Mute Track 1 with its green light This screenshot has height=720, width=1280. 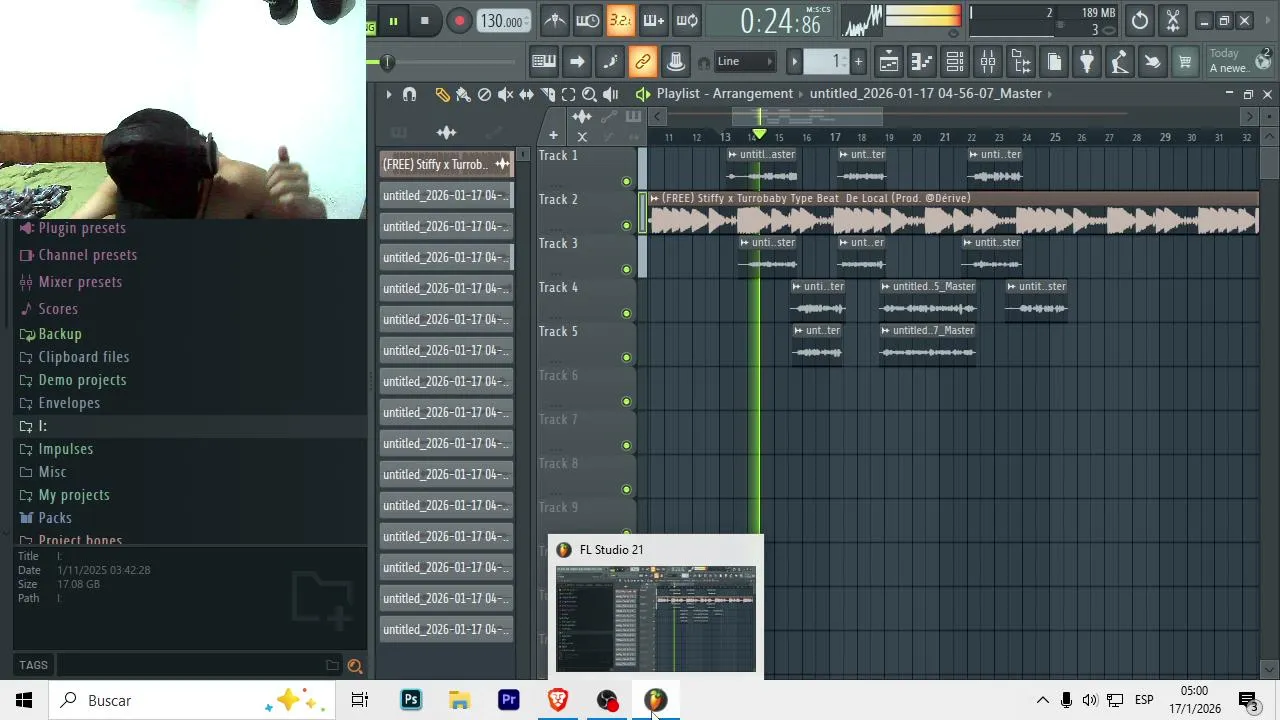tap(626, 181)
